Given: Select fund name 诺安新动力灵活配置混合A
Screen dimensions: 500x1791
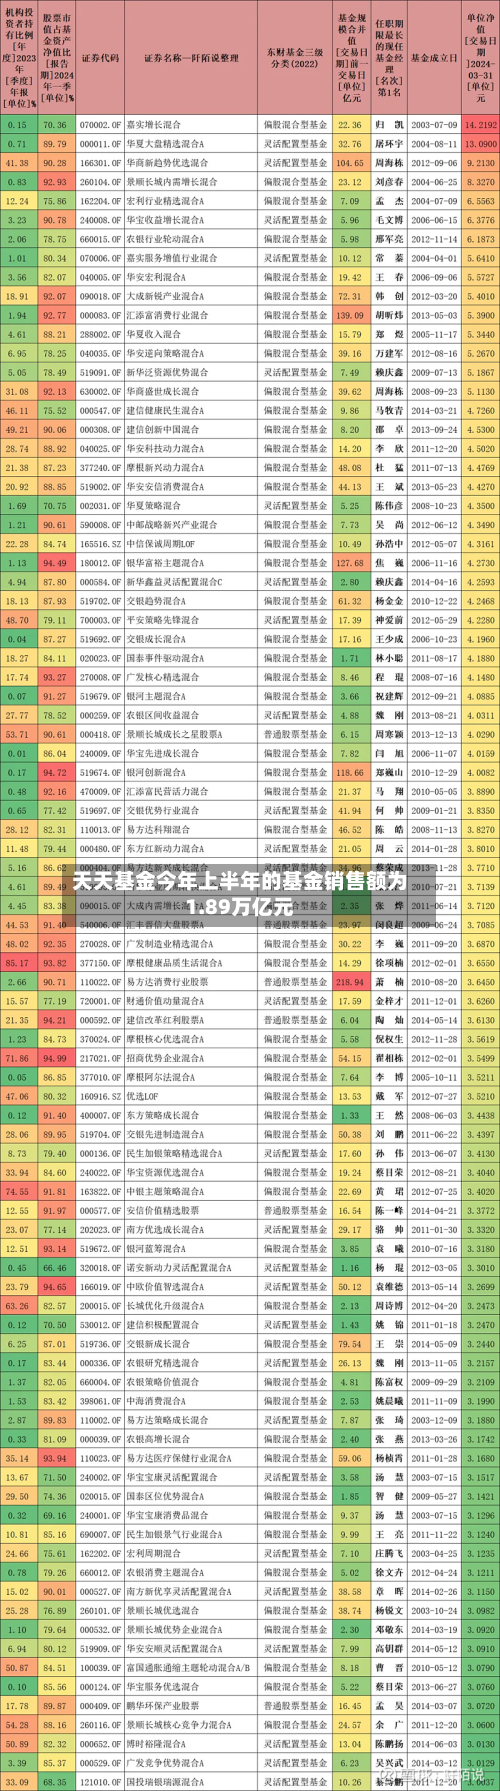Looking at the screenshot, I should (x=178, y=1269).
